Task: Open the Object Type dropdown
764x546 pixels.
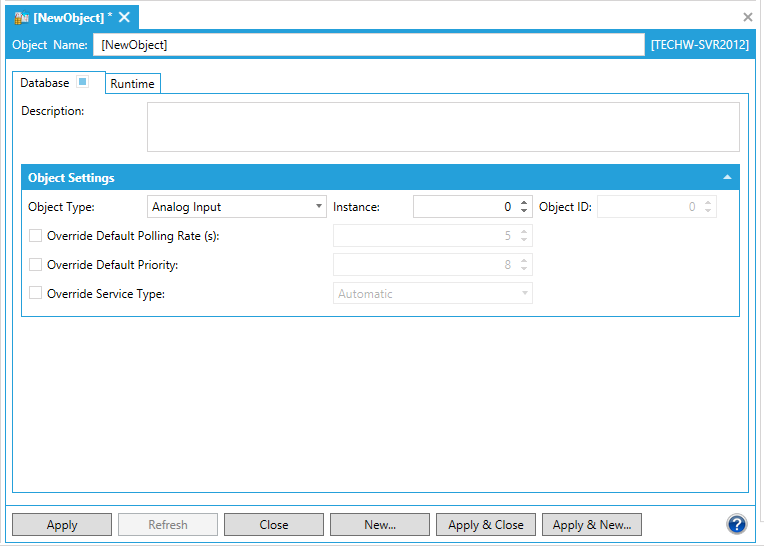Action: click(x=236, y=207)
